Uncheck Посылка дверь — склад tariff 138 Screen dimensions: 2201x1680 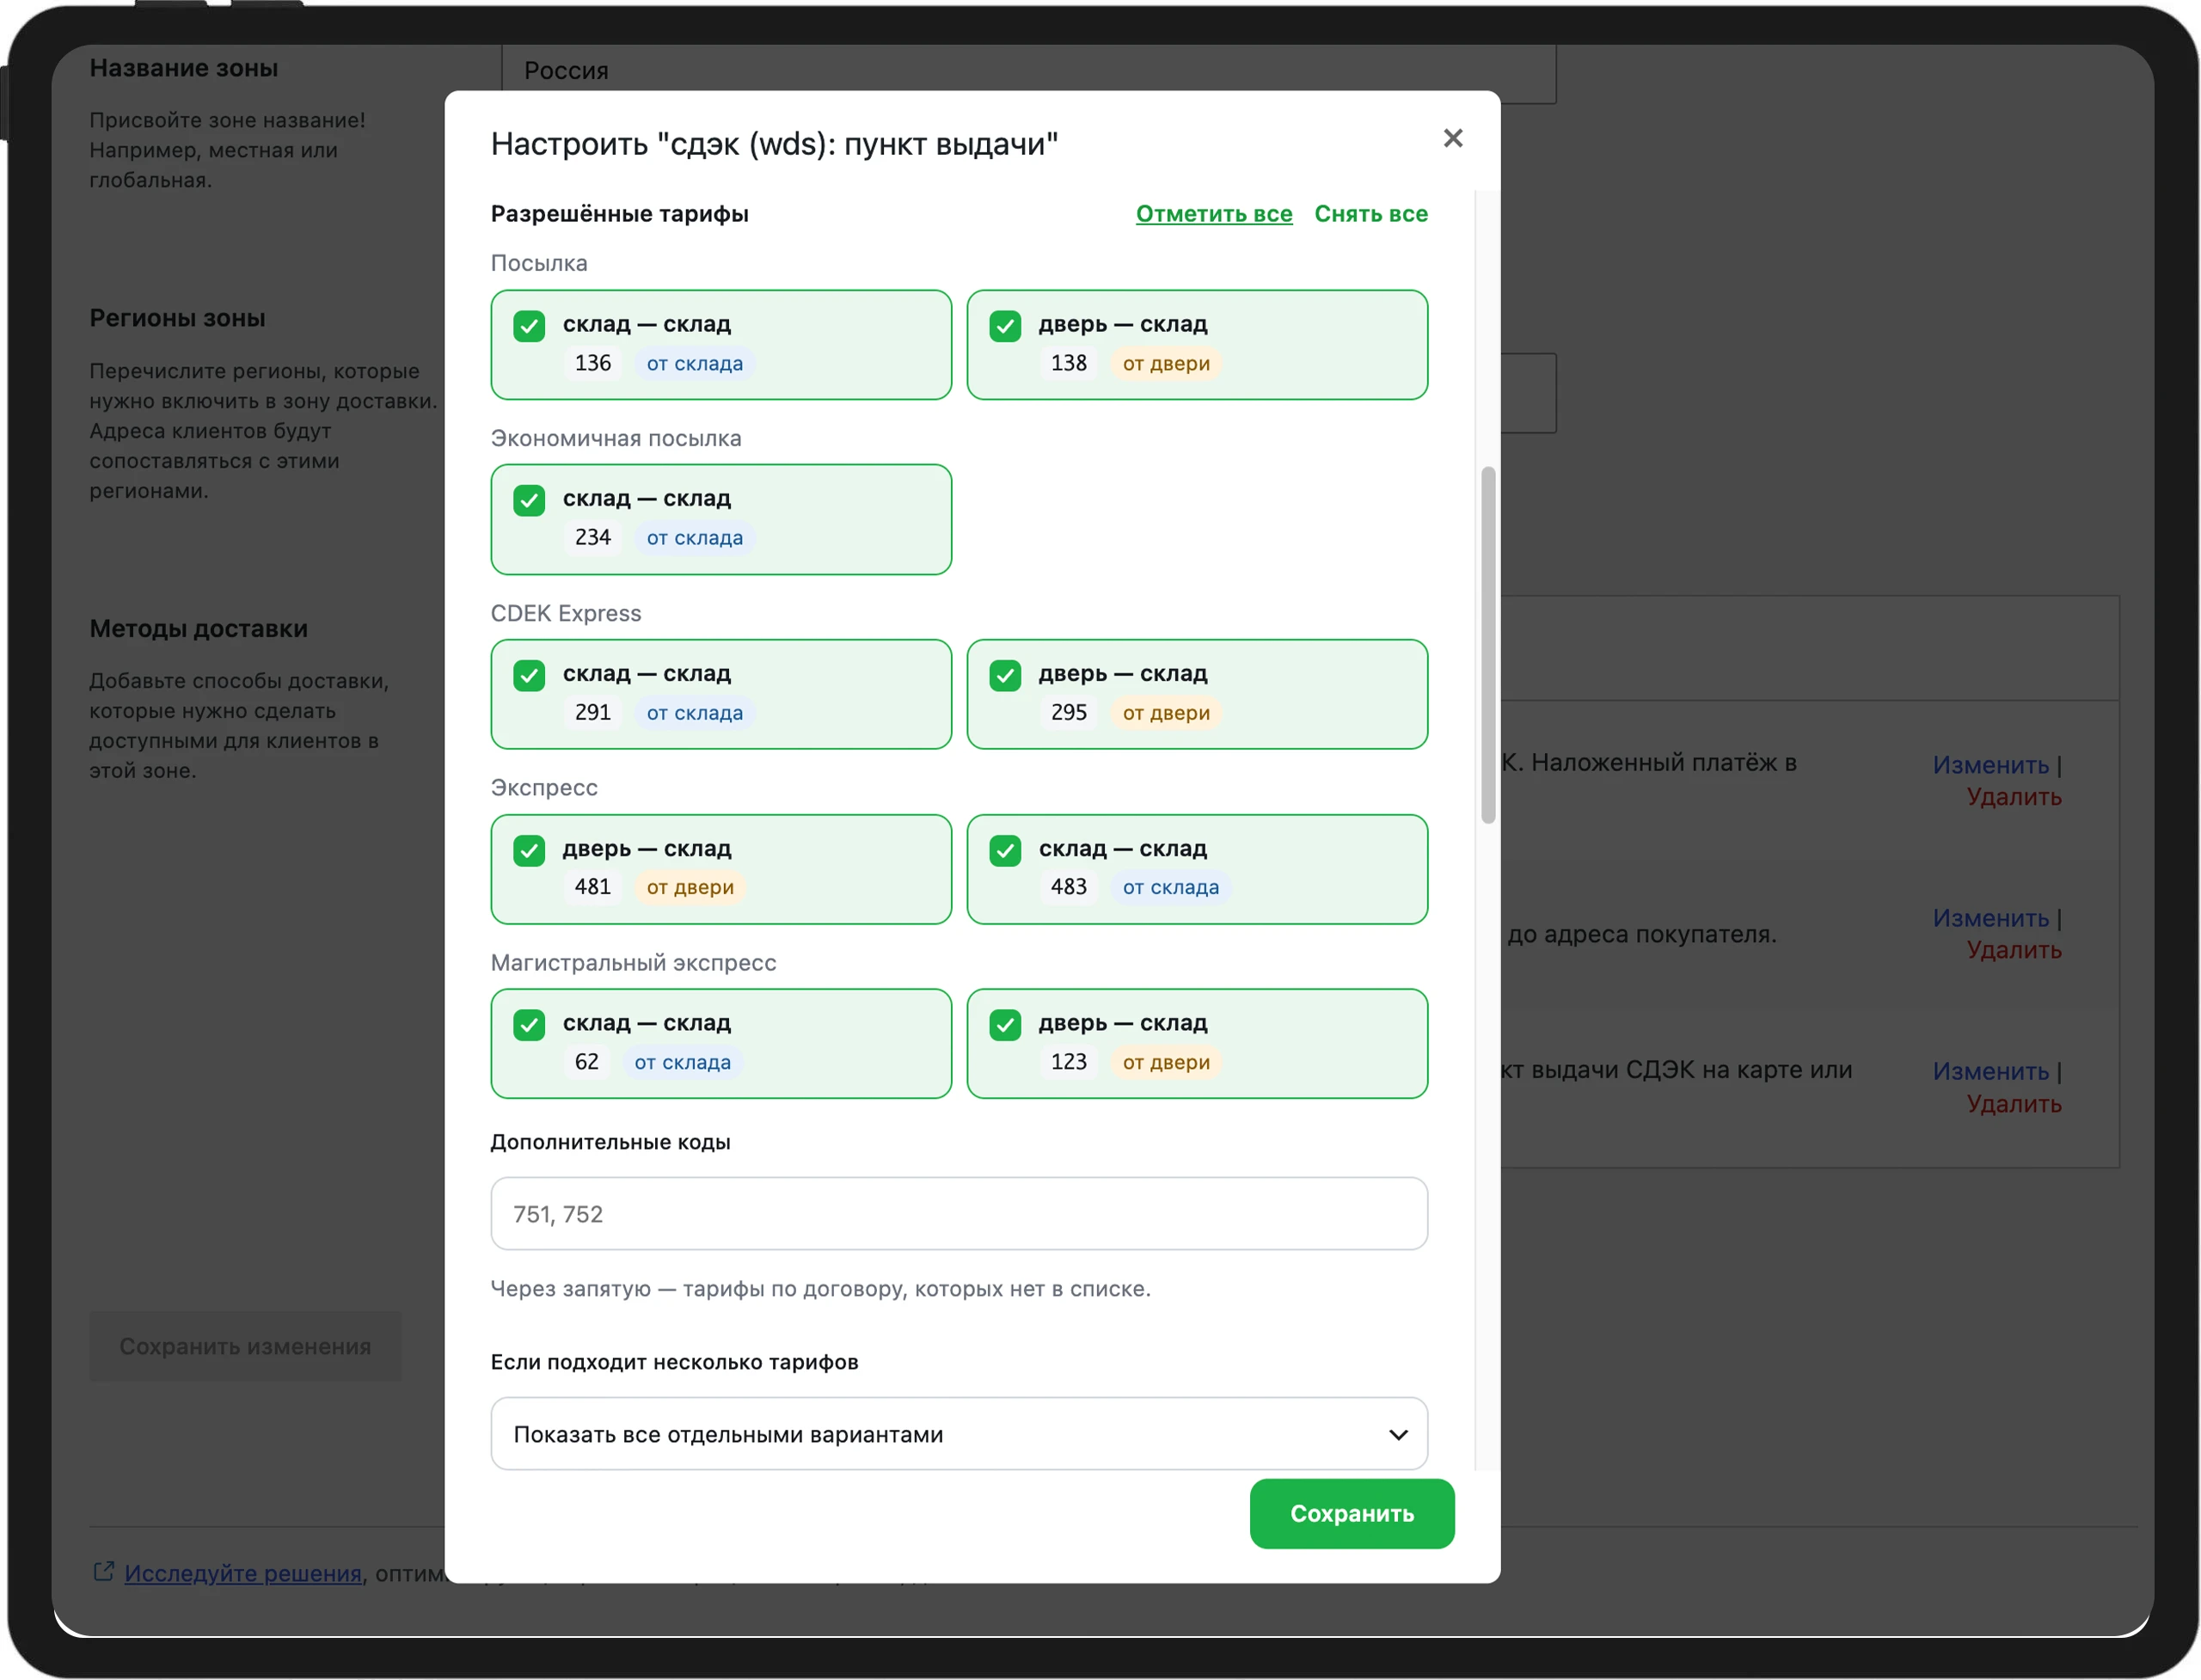click(1005, 326)
